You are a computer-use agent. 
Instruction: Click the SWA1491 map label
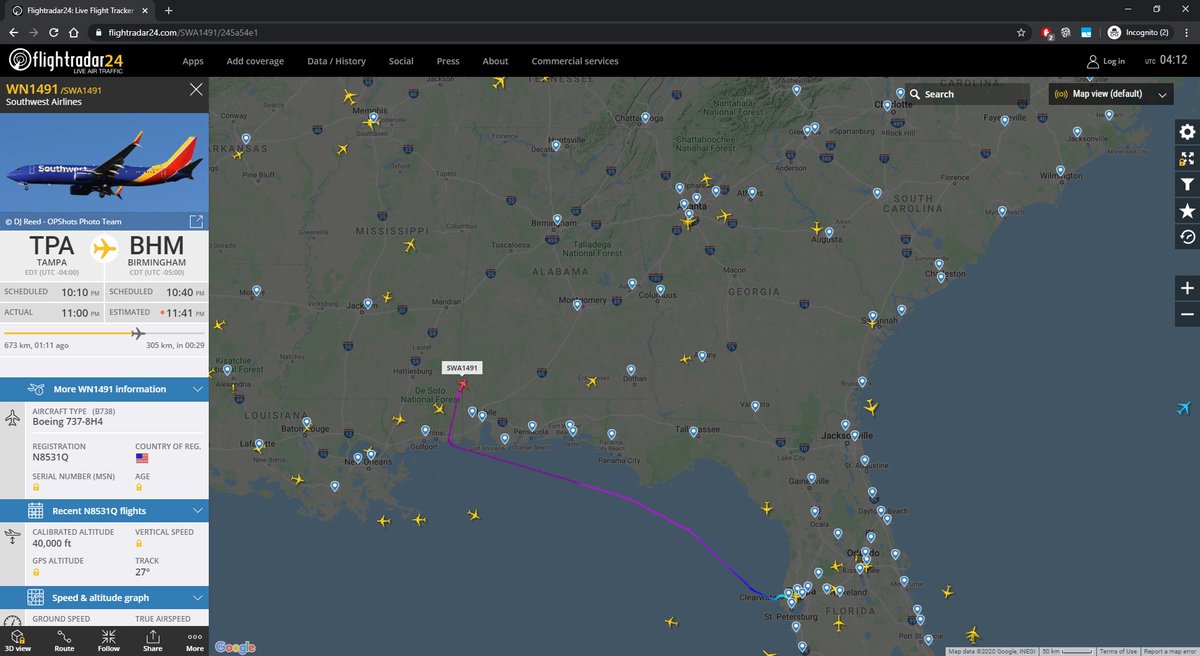[x=462, y=368]
